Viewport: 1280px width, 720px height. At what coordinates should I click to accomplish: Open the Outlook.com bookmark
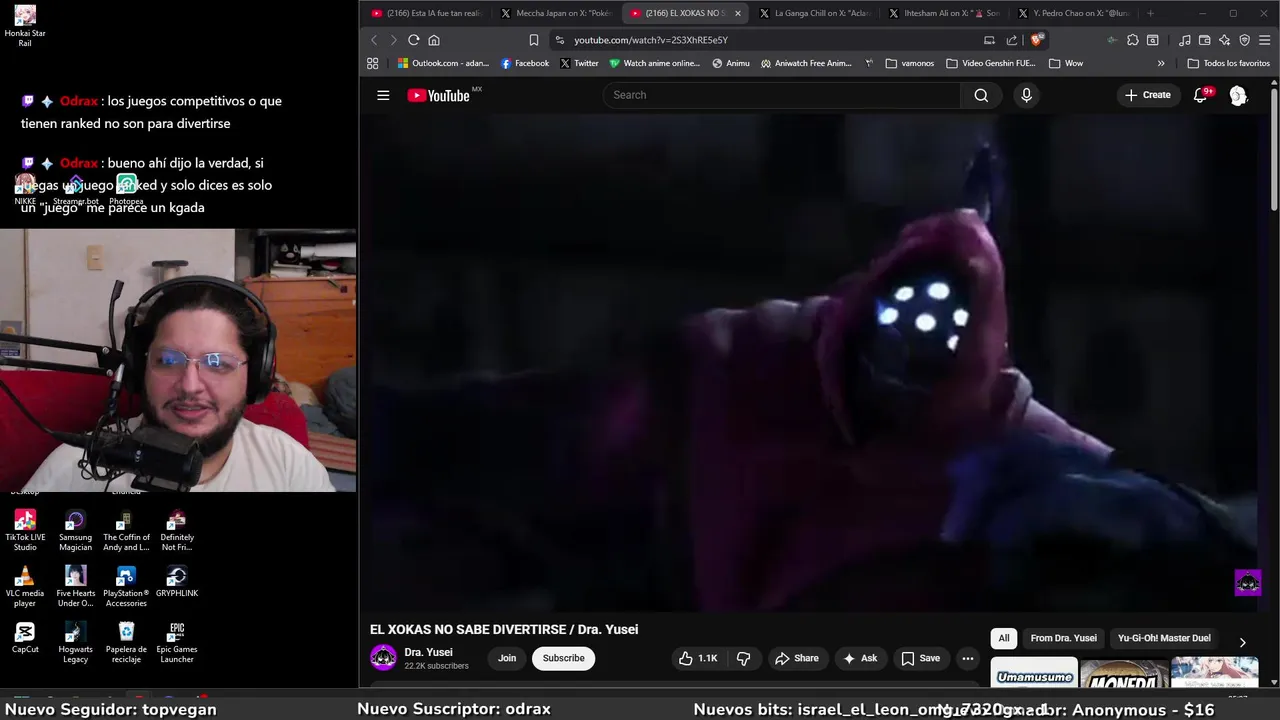point(443,63)
